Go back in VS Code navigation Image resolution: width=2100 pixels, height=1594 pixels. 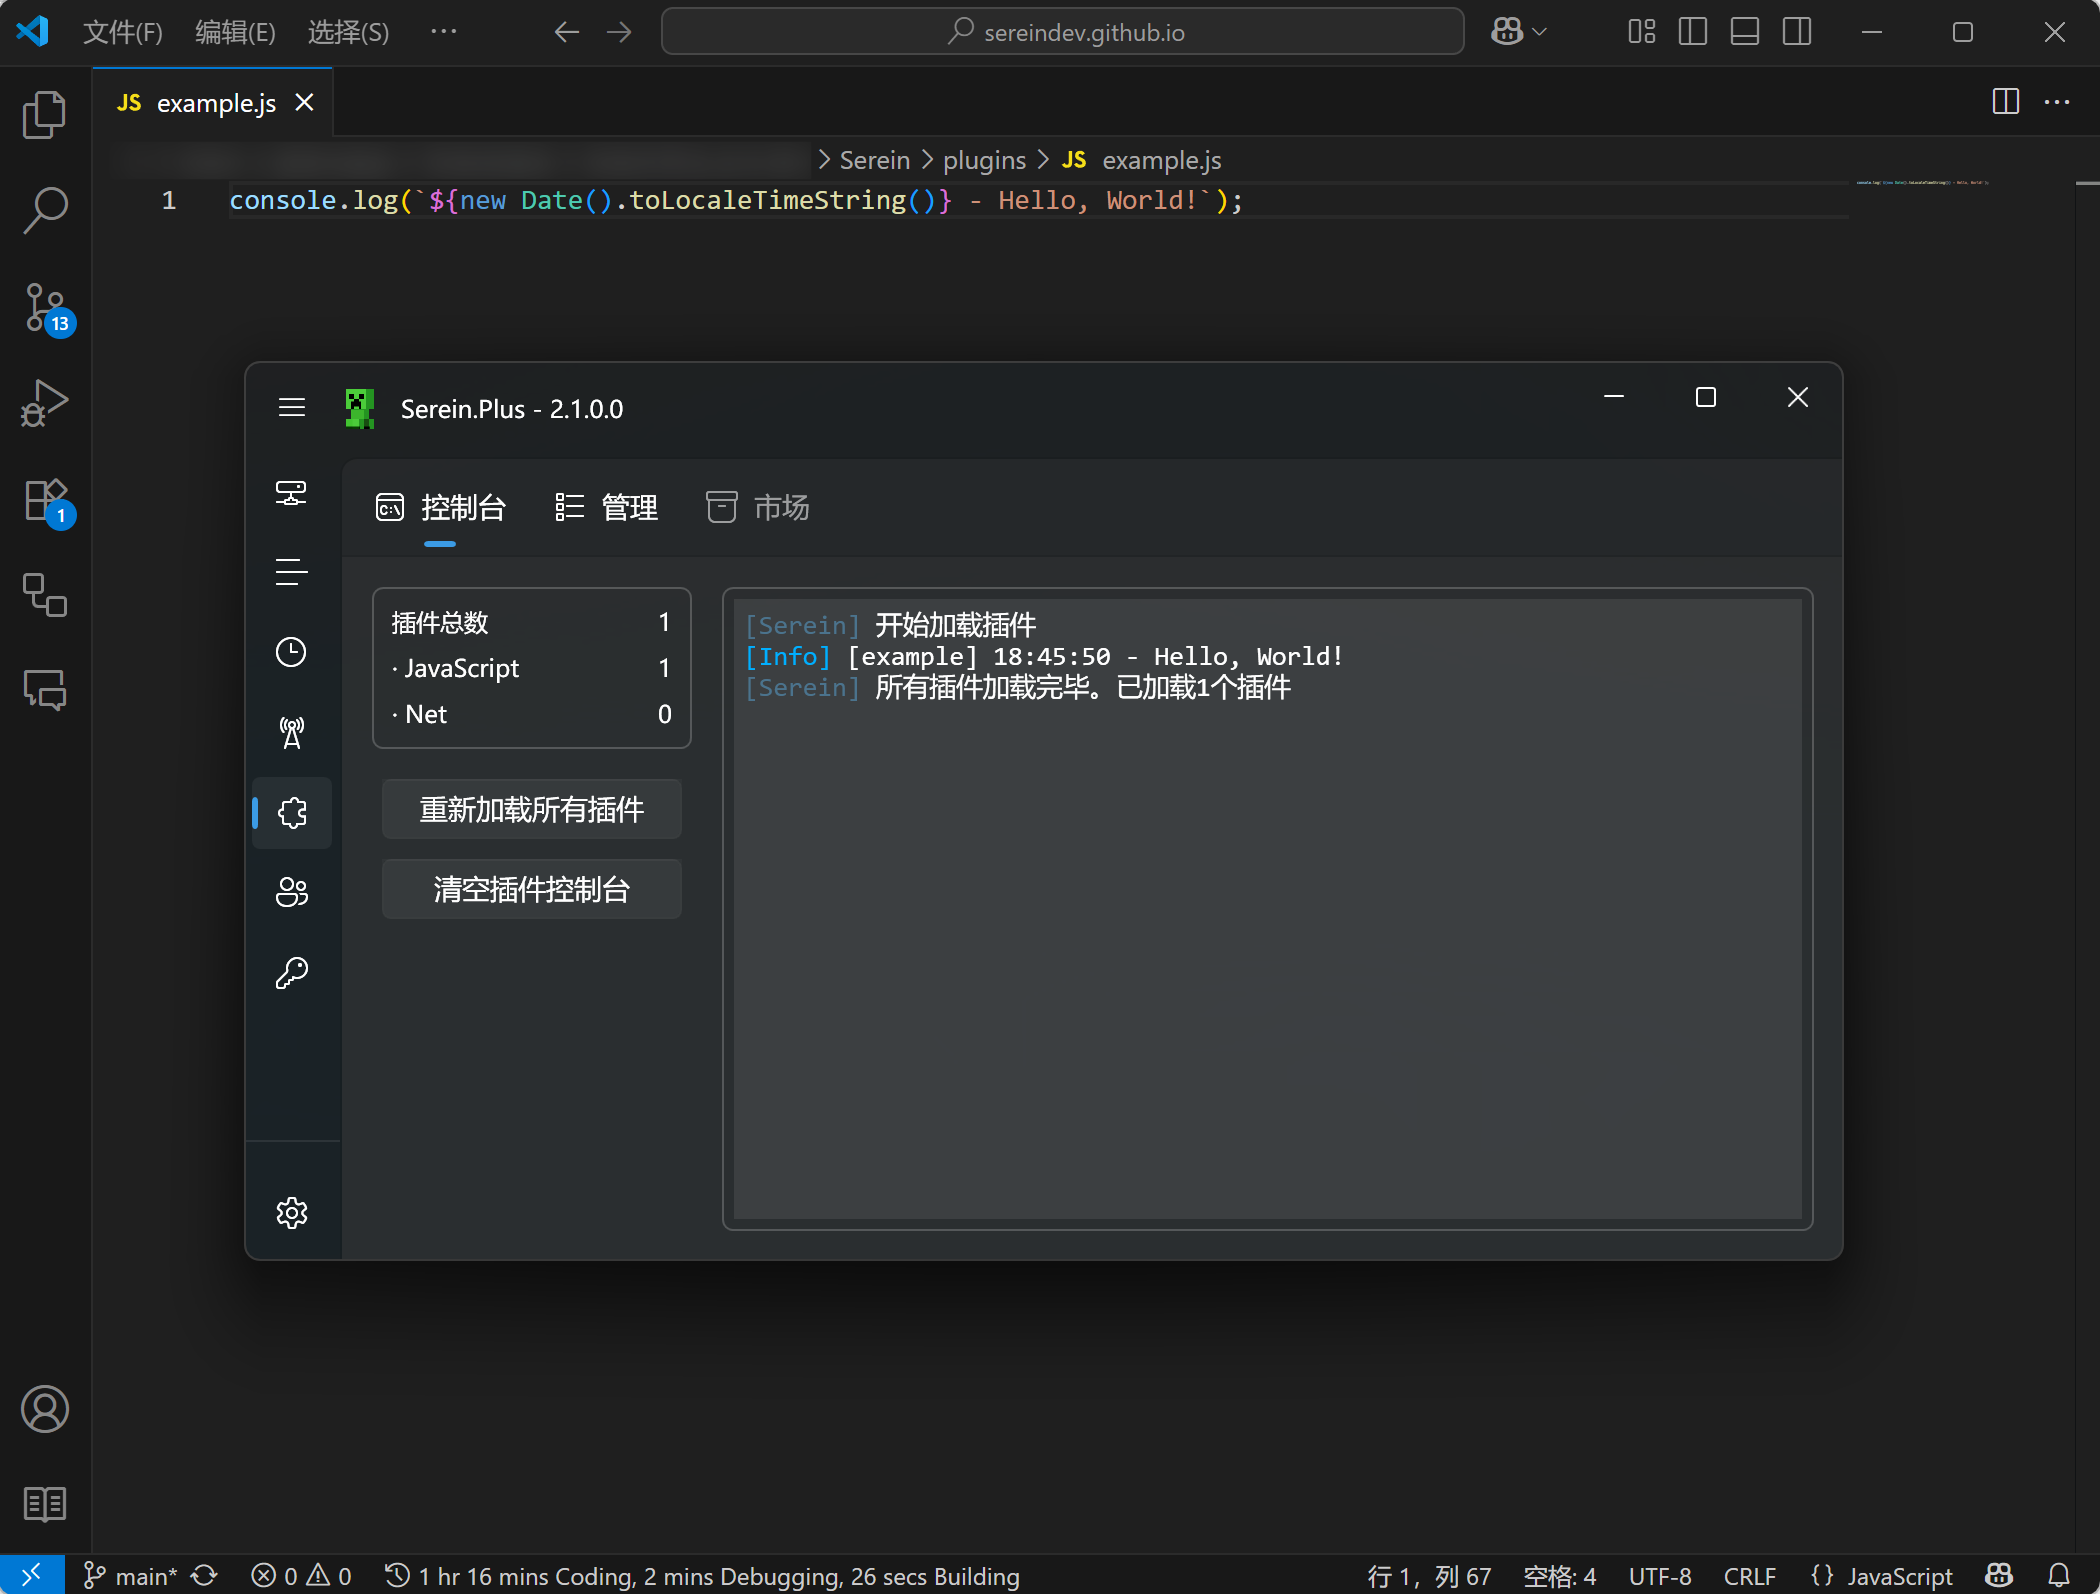[567, 32]
